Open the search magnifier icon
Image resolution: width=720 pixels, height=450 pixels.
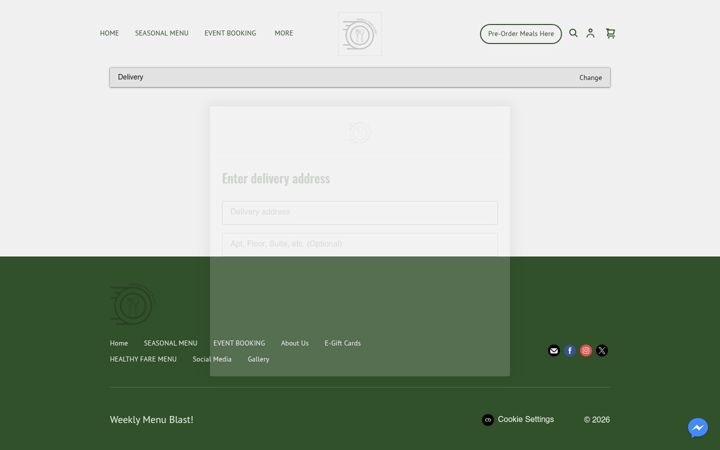click(x=573, y=33)
